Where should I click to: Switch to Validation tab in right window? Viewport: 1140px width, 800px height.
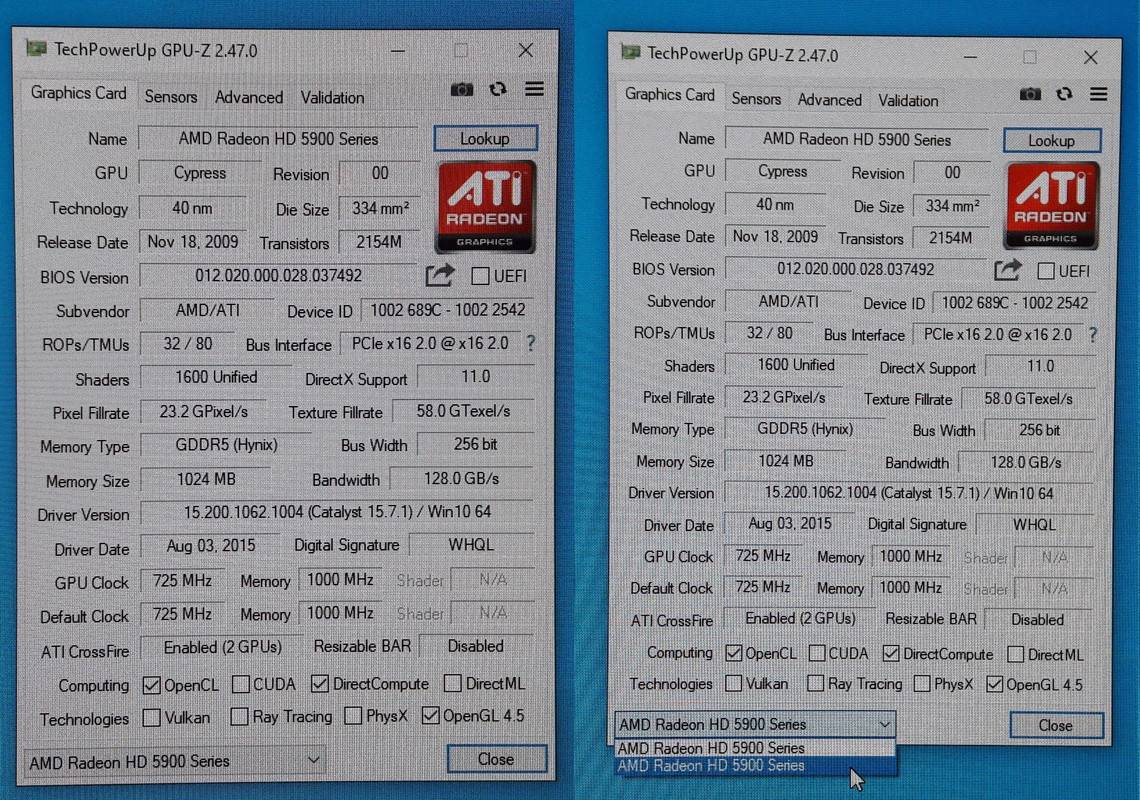click(908, 100)
